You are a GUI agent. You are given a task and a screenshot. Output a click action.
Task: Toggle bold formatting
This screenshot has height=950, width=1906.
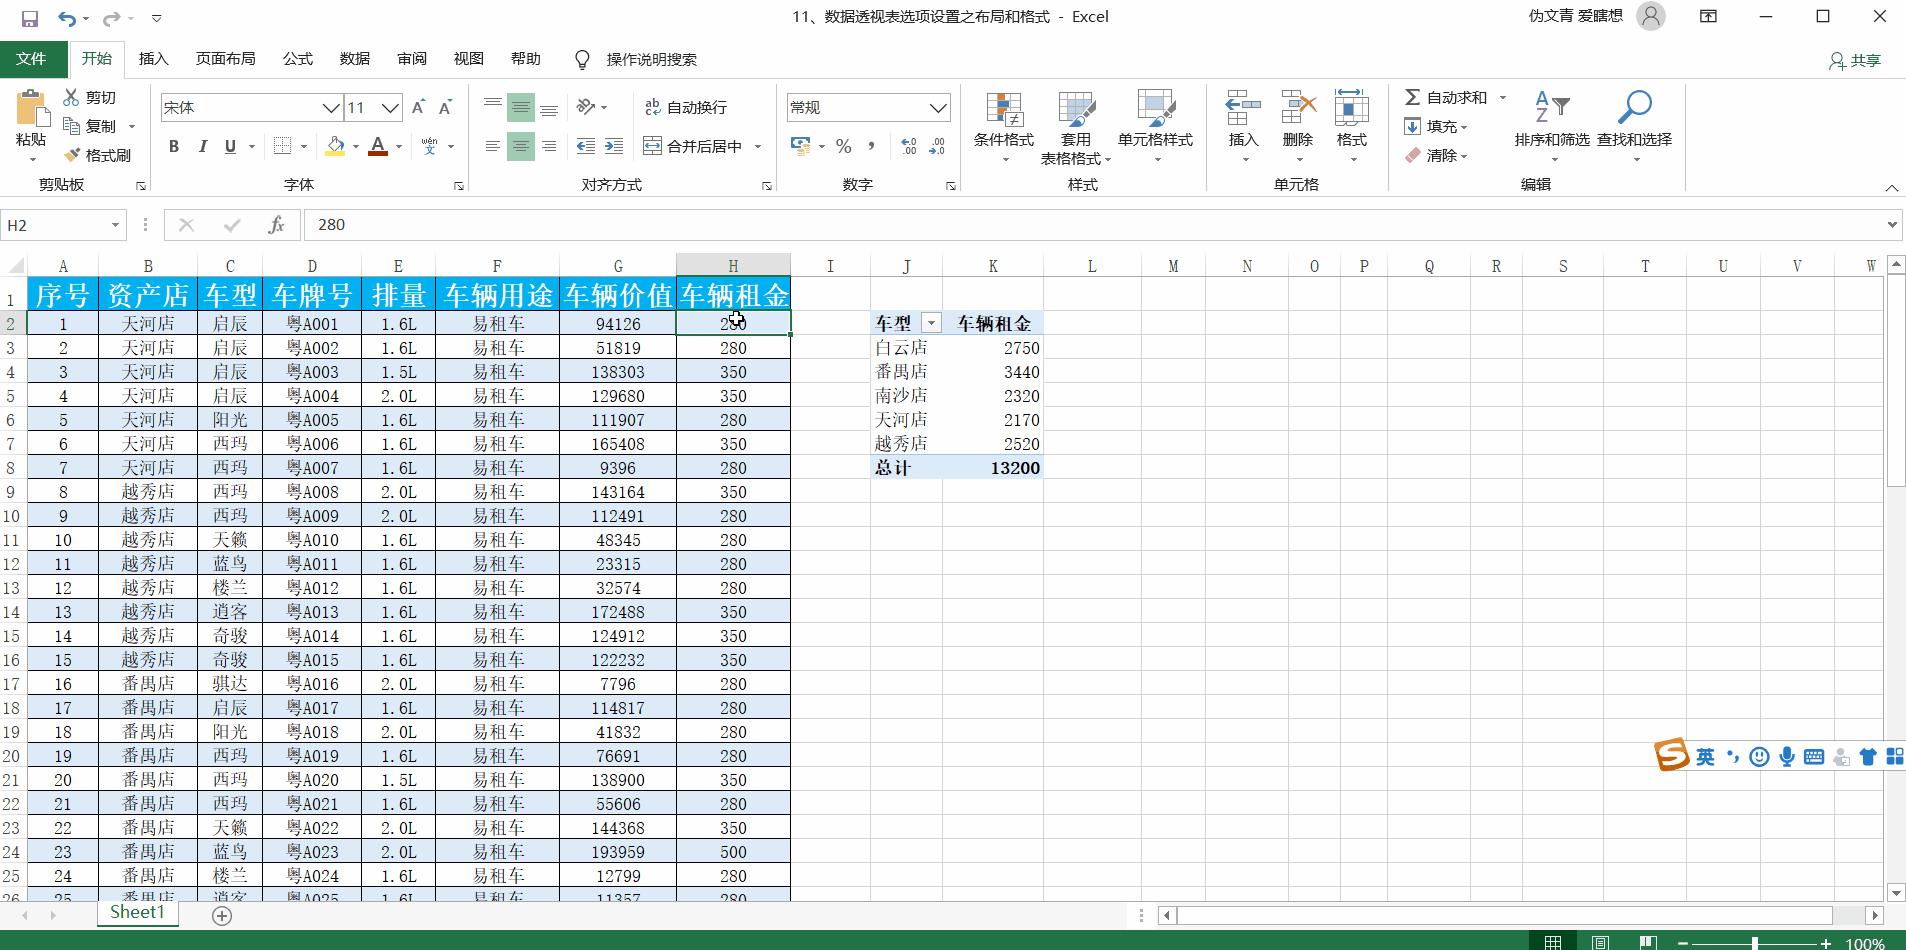(172, 146)
